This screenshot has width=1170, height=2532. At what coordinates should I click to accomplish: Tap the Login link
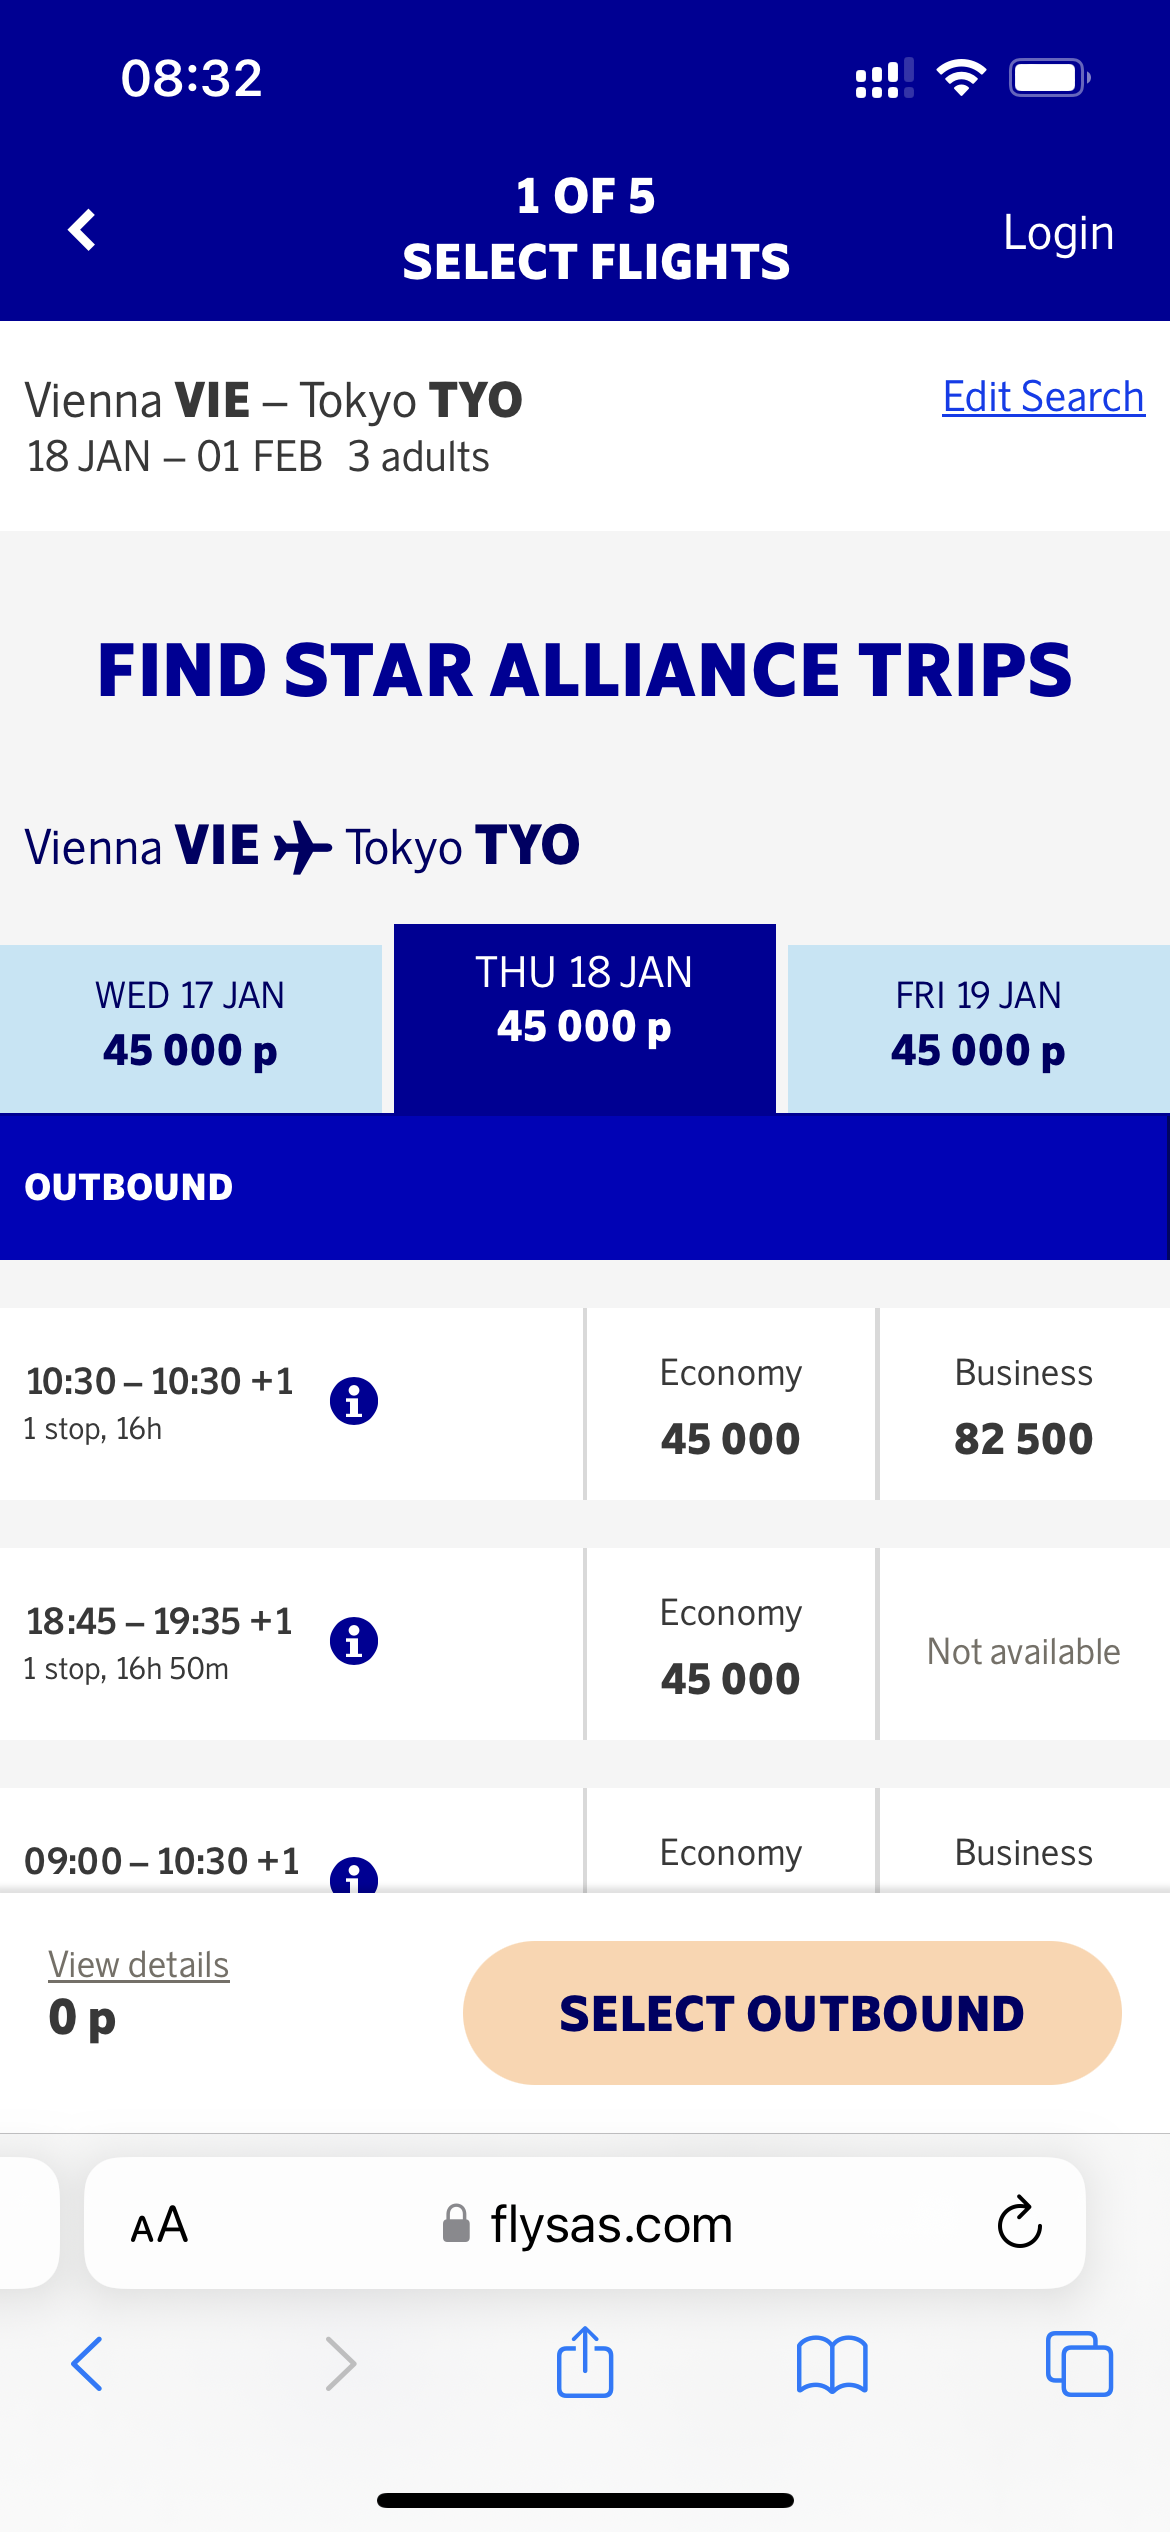click(1058, 233)
